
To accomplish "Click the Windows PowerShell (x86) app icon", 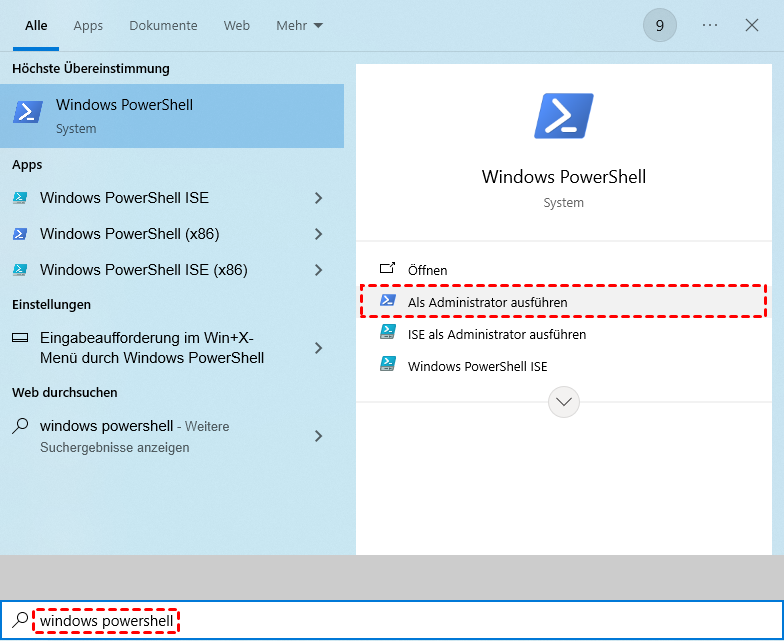I will tap(20, 234).
